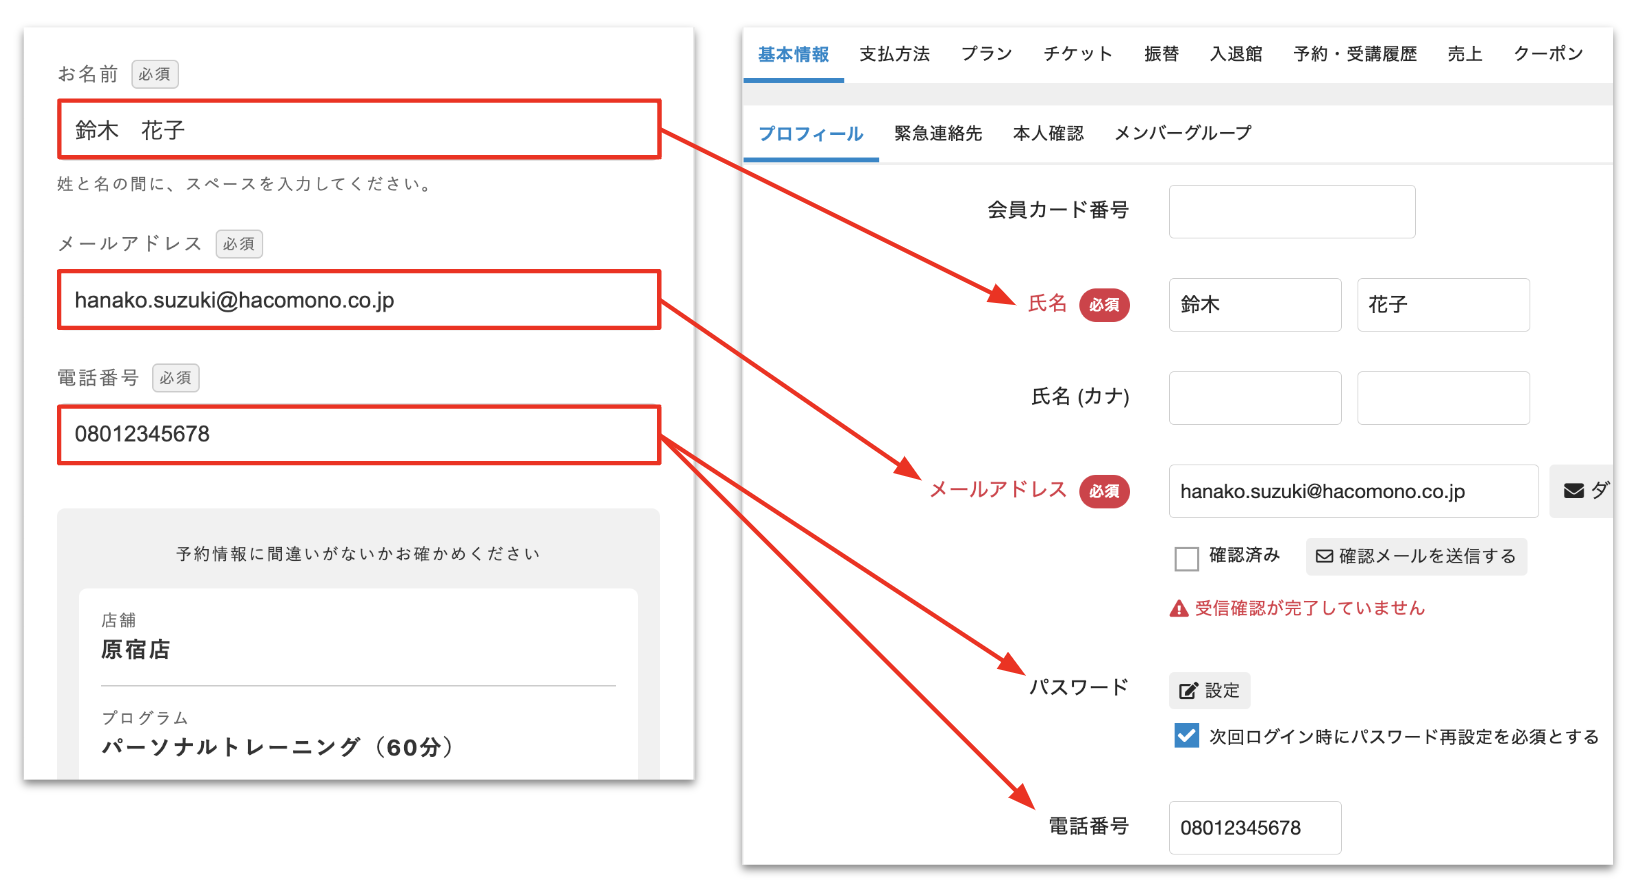Switch to the クーポン tab
1636x894 pixels.
click(x=1547, y=54)
